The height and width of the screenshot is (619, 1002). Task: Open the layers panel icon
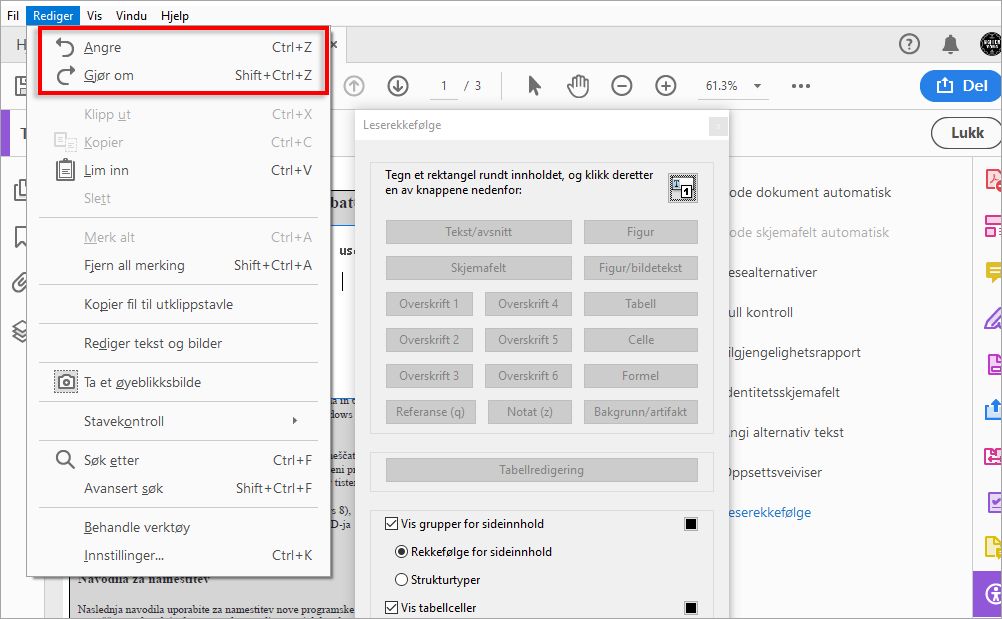tap(20, 331)
